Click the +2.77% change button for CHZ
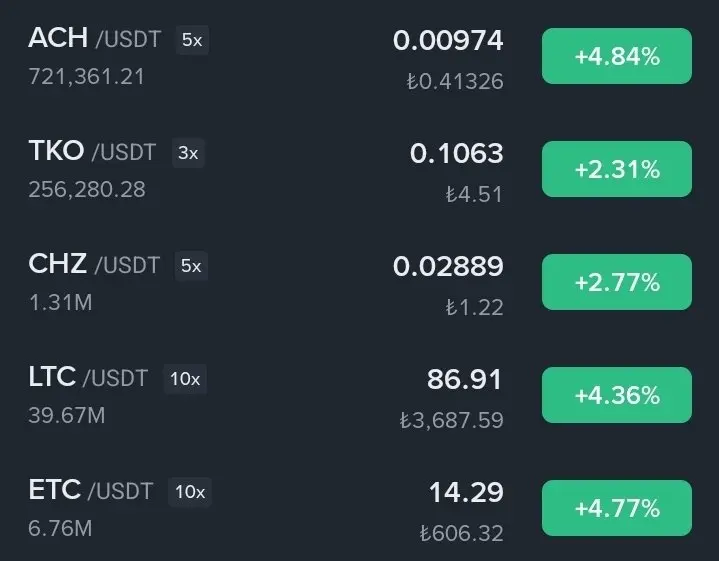Viewport: 719px width, 561px height. (x=617, y=282)
